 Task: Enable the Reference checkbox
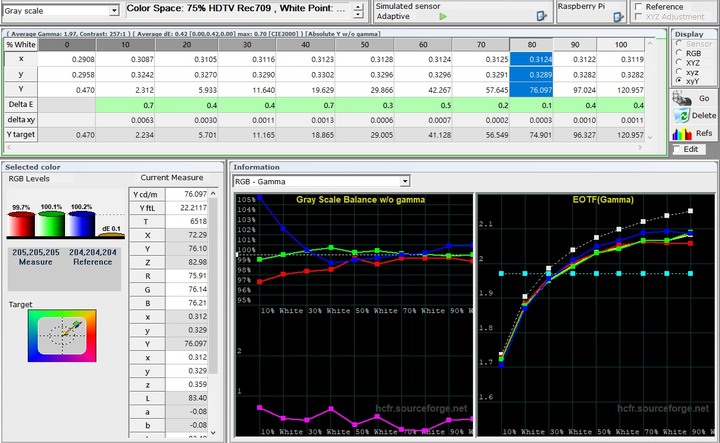[x=638, y=7]
